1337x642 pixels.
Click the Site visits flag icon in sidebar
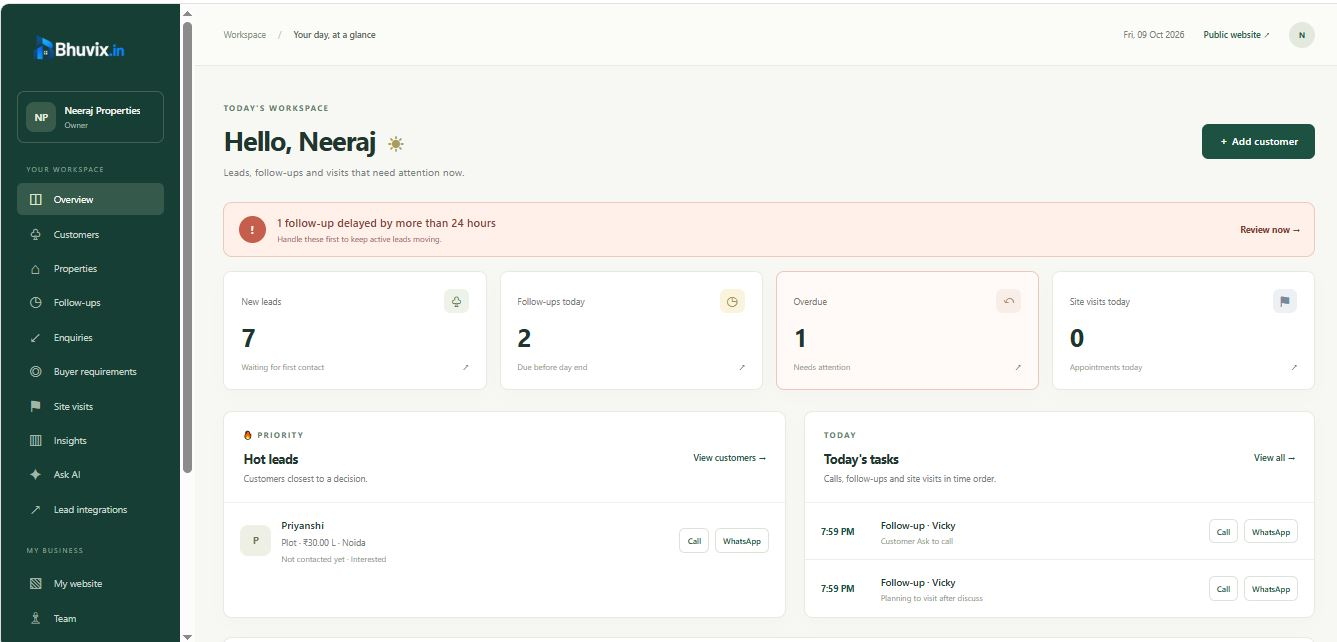(36, 407)
